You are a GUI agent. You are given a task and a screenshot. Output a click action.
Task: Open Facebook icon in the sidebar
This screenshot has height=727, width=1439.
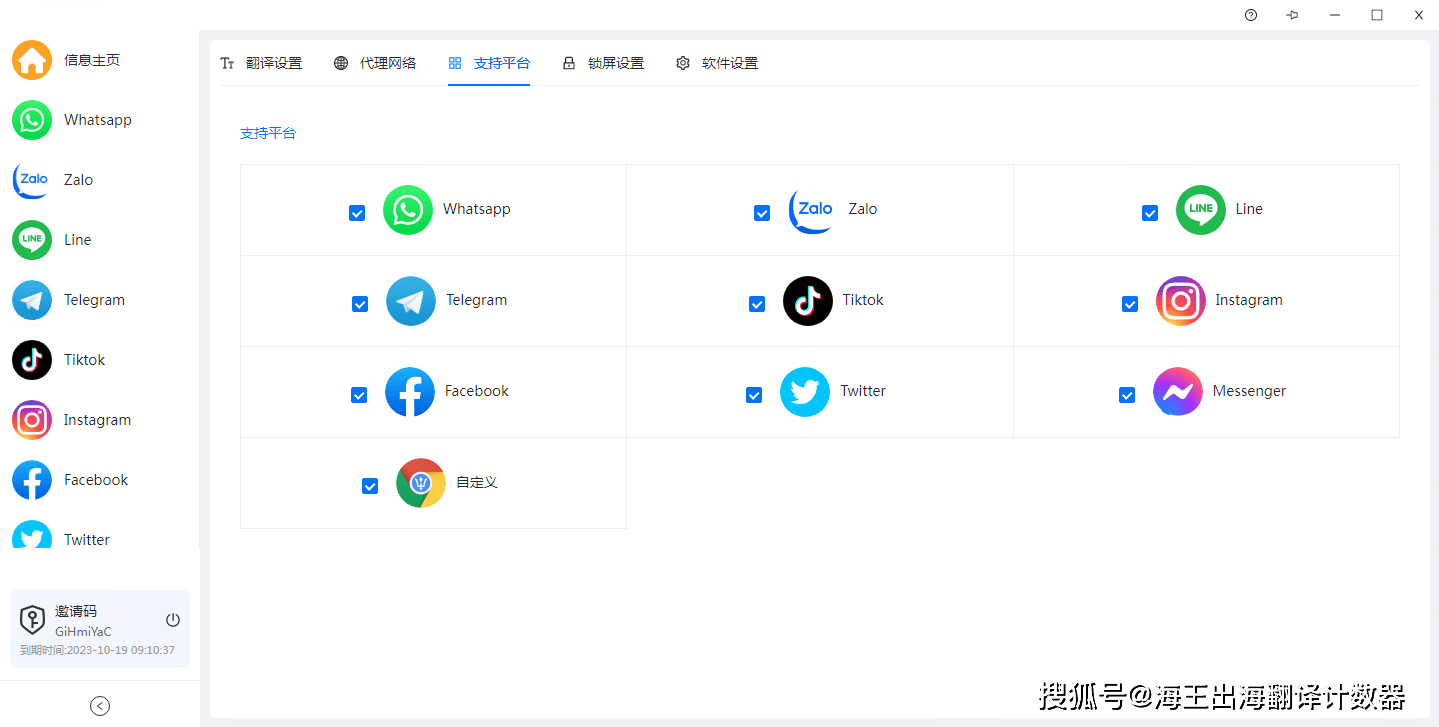coord(32,480)
